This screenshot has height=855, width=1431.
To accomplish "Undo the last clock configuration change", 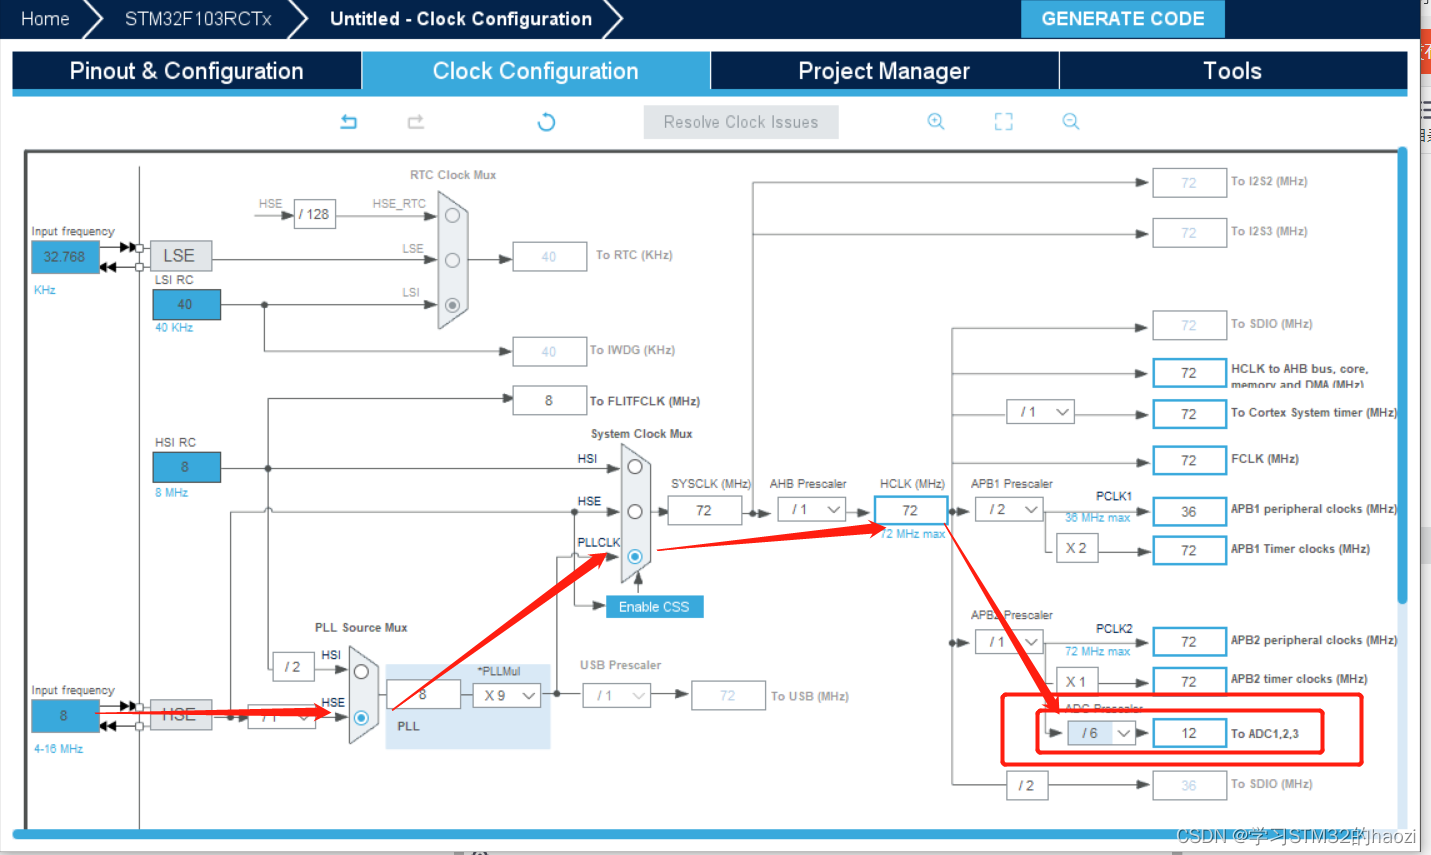I will pyautogui.click(x=349, y=122).
